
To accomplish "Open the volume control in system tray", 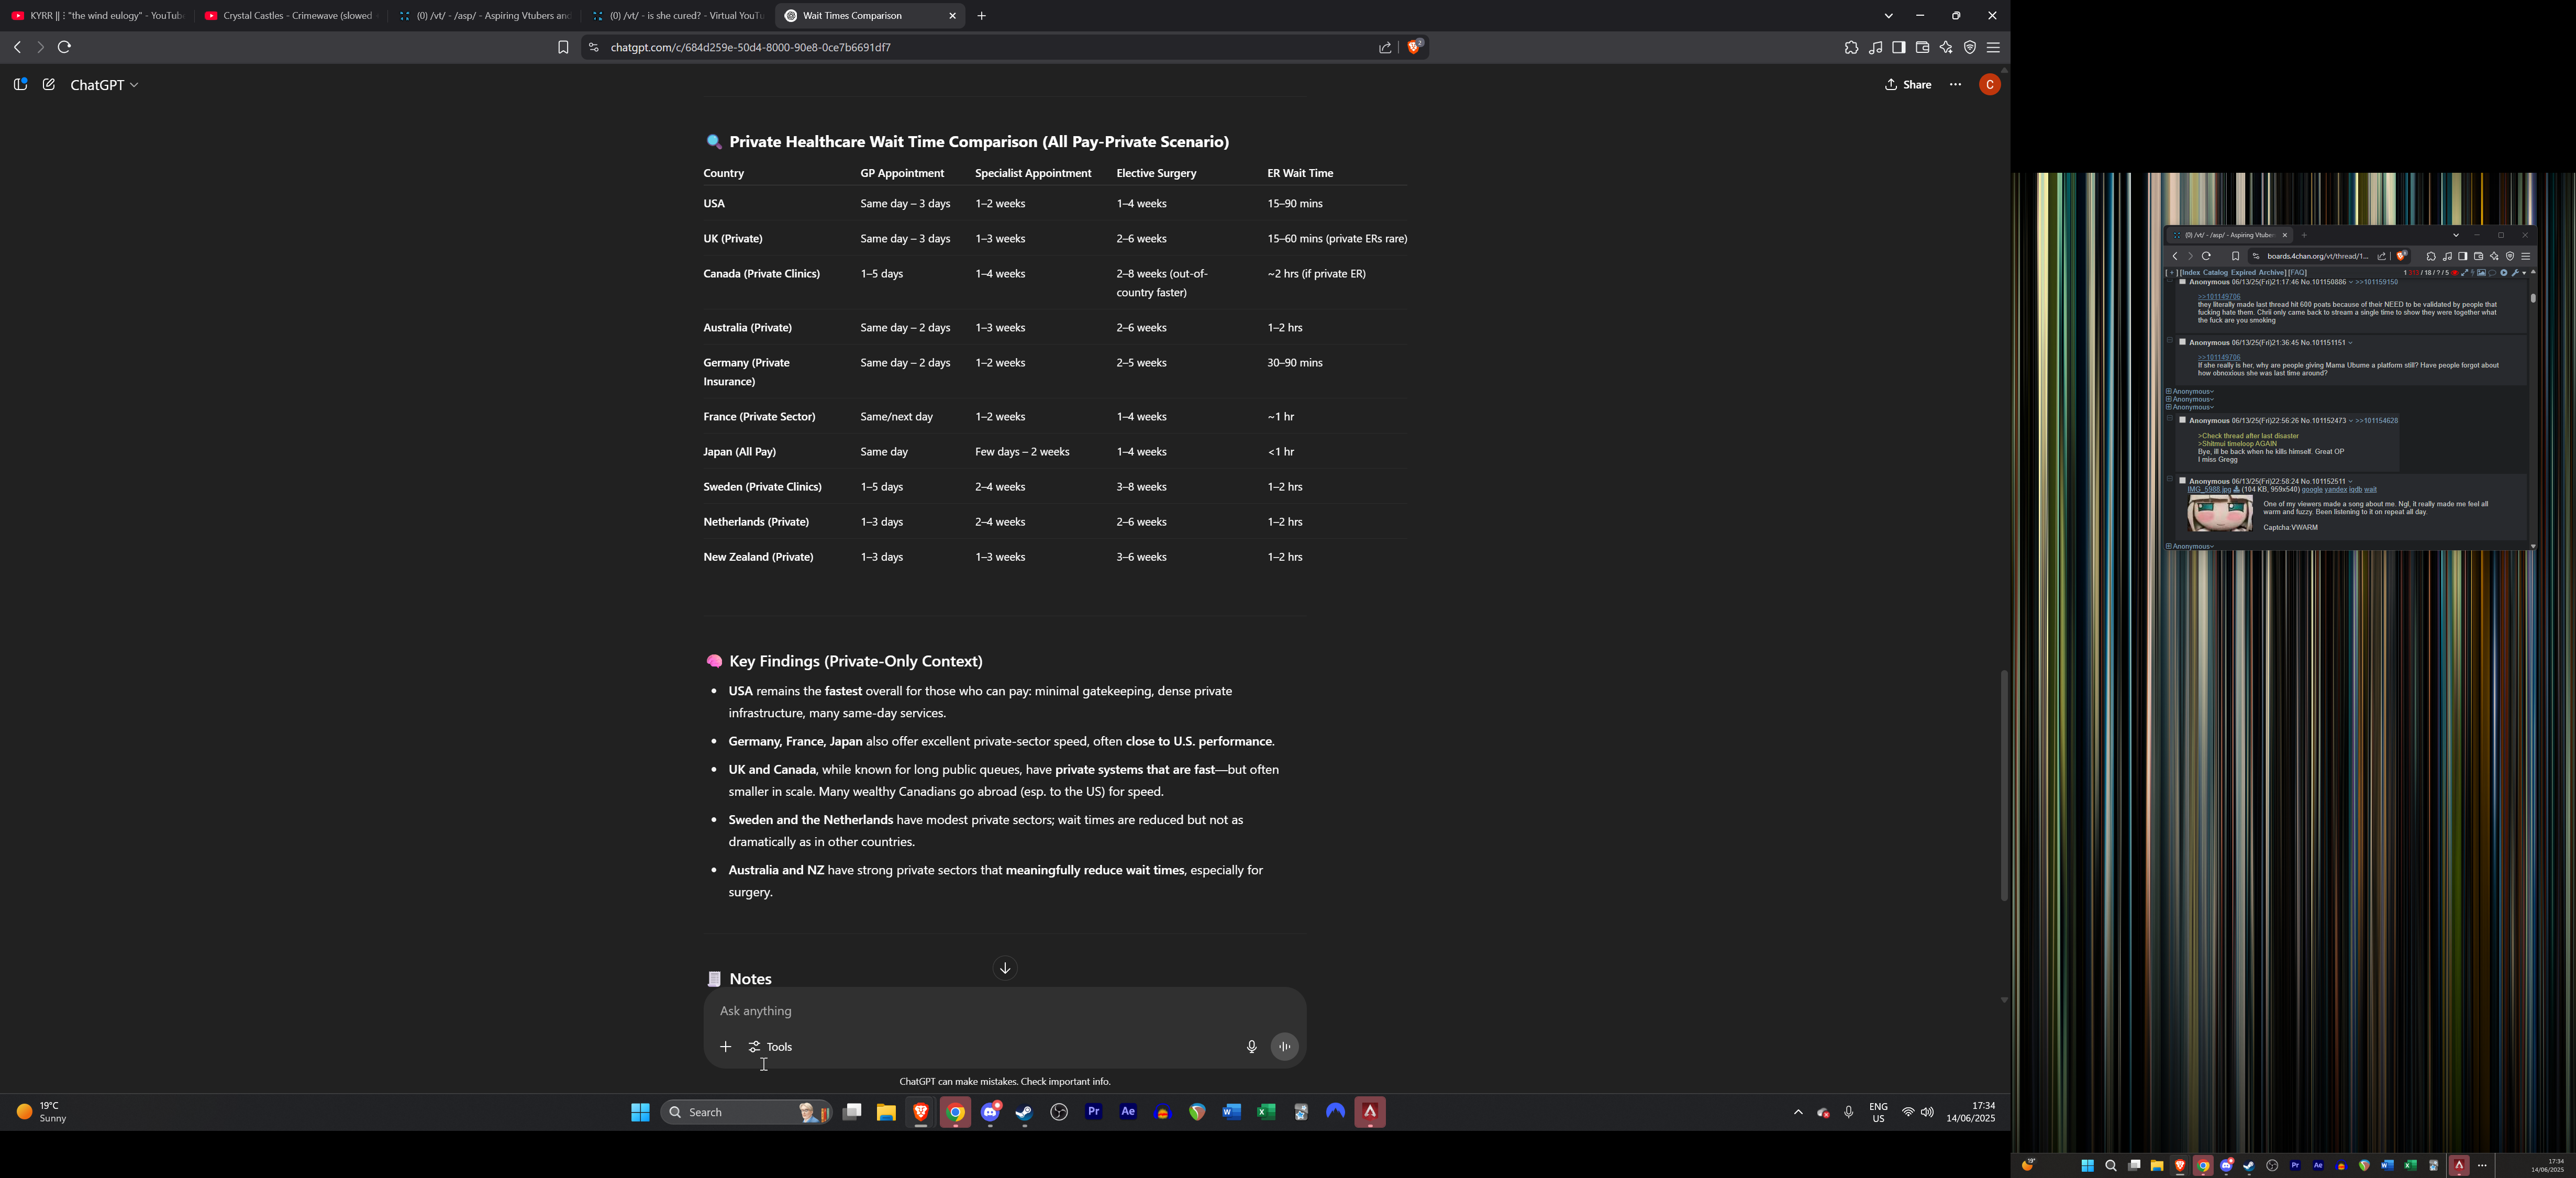I will coord(1928,1112).
